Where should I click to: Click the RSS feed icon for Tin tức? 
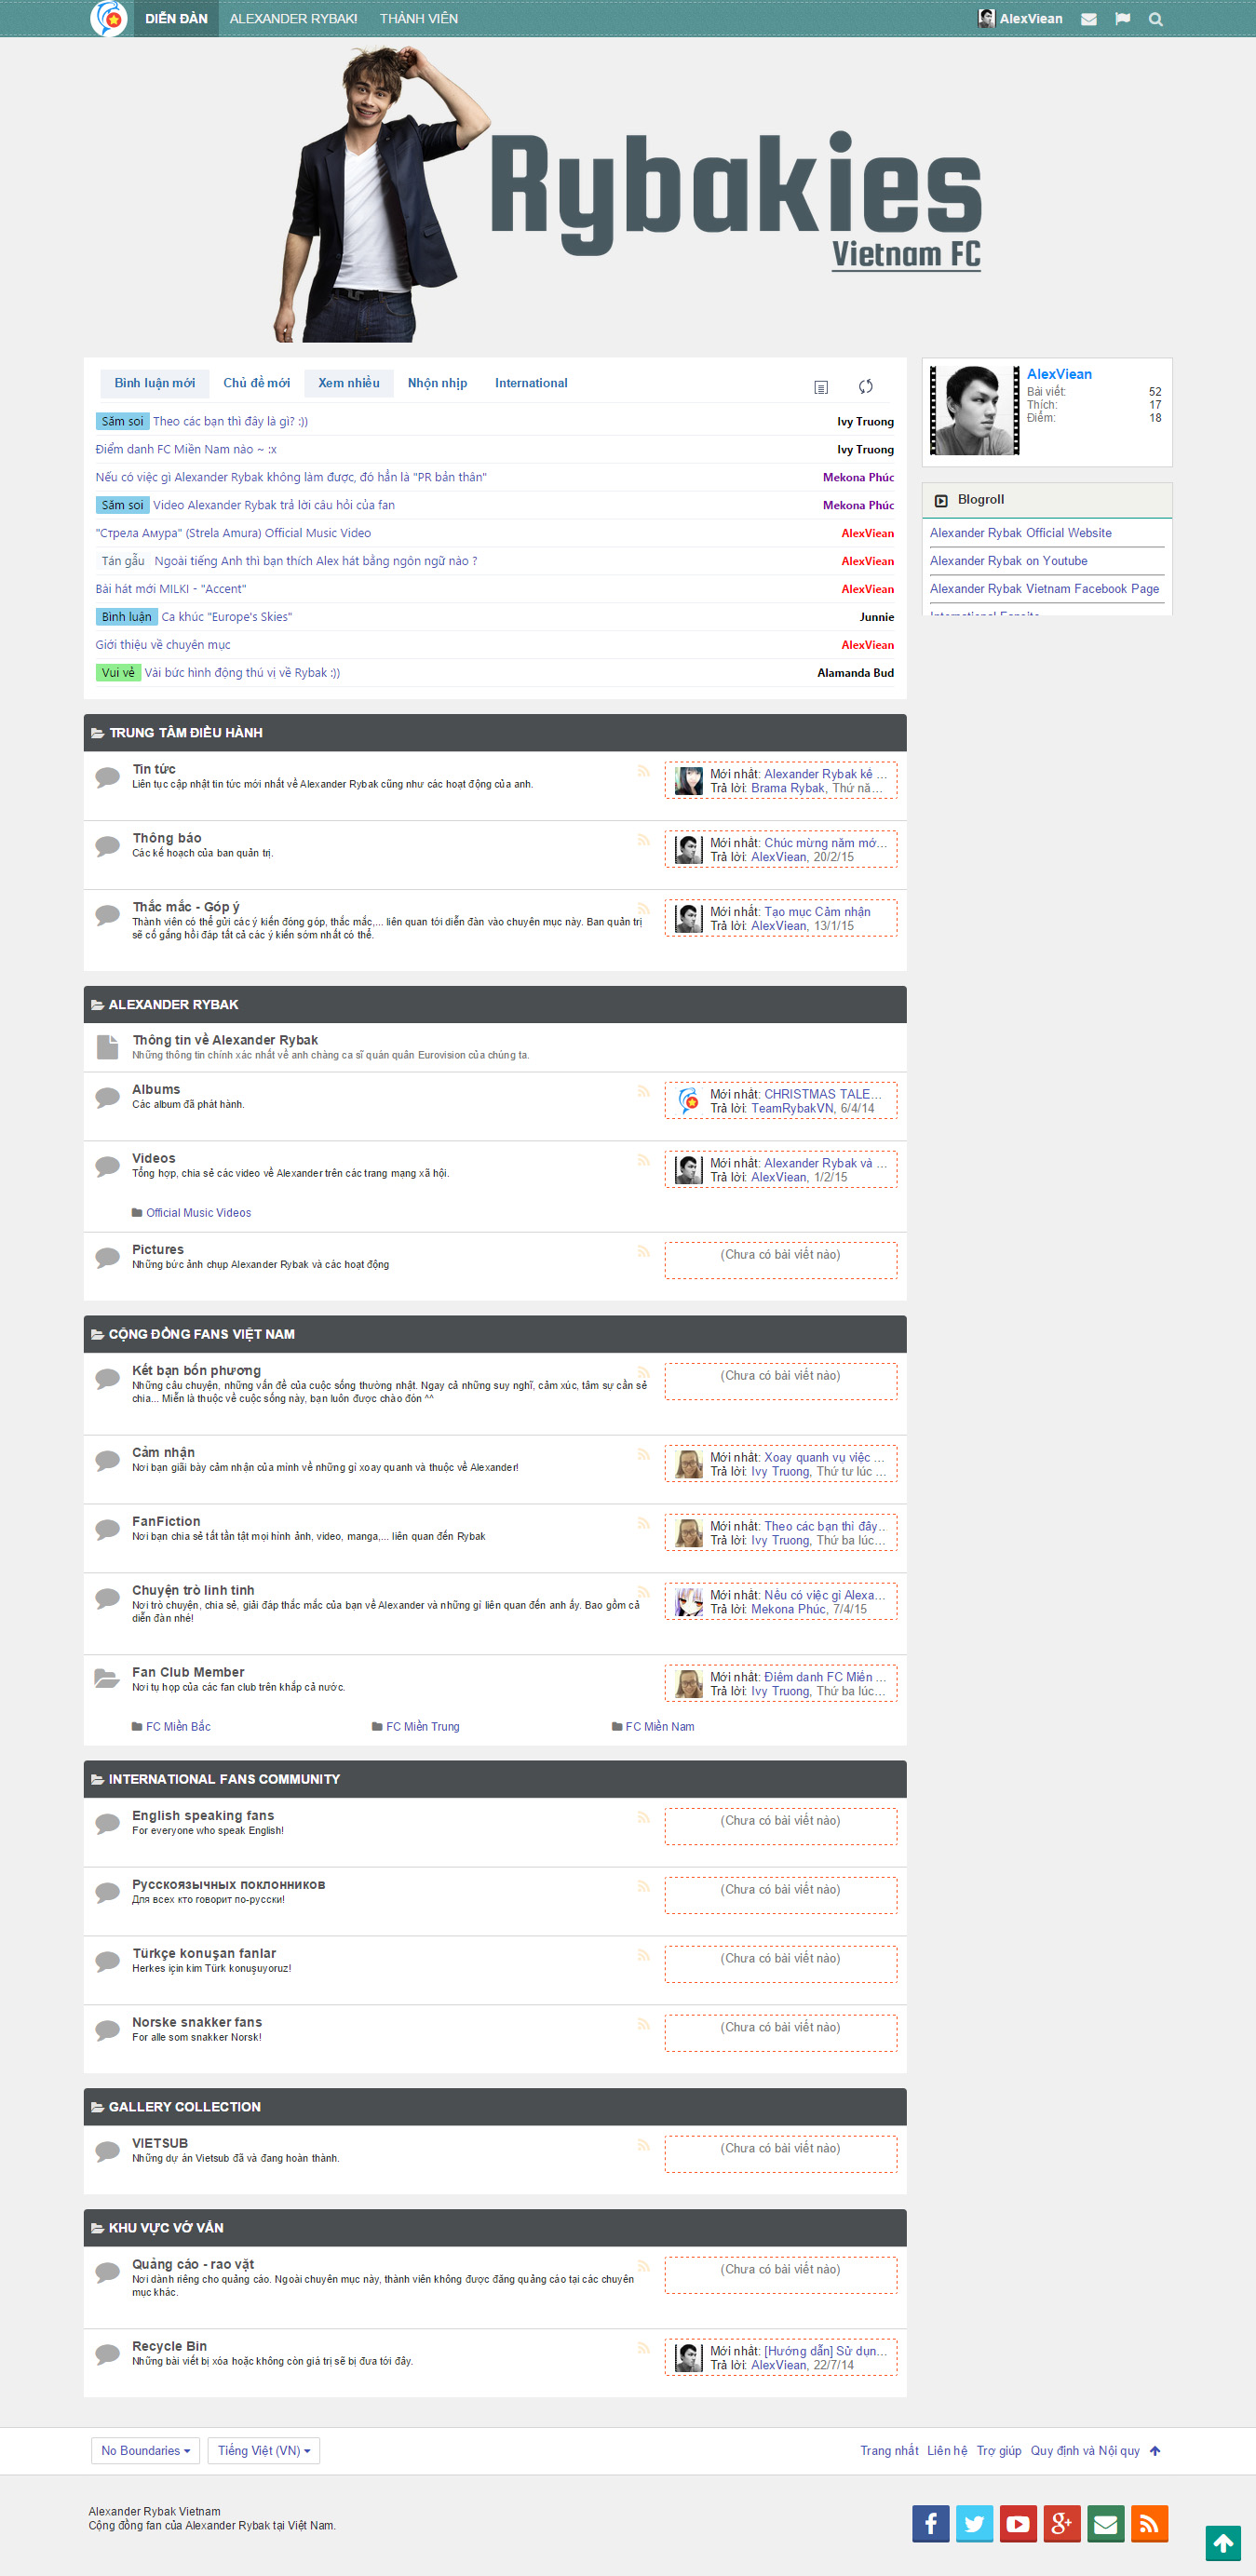643,771
